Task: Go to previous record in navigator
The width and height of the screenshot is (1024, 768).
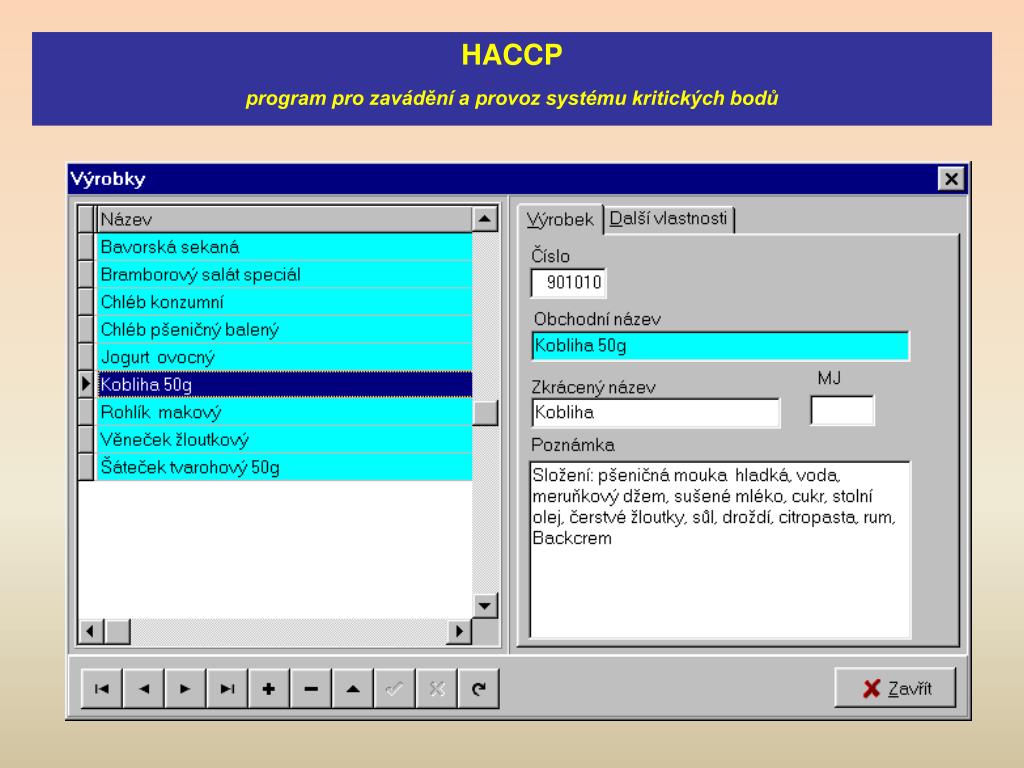Action: pos(144,688)
